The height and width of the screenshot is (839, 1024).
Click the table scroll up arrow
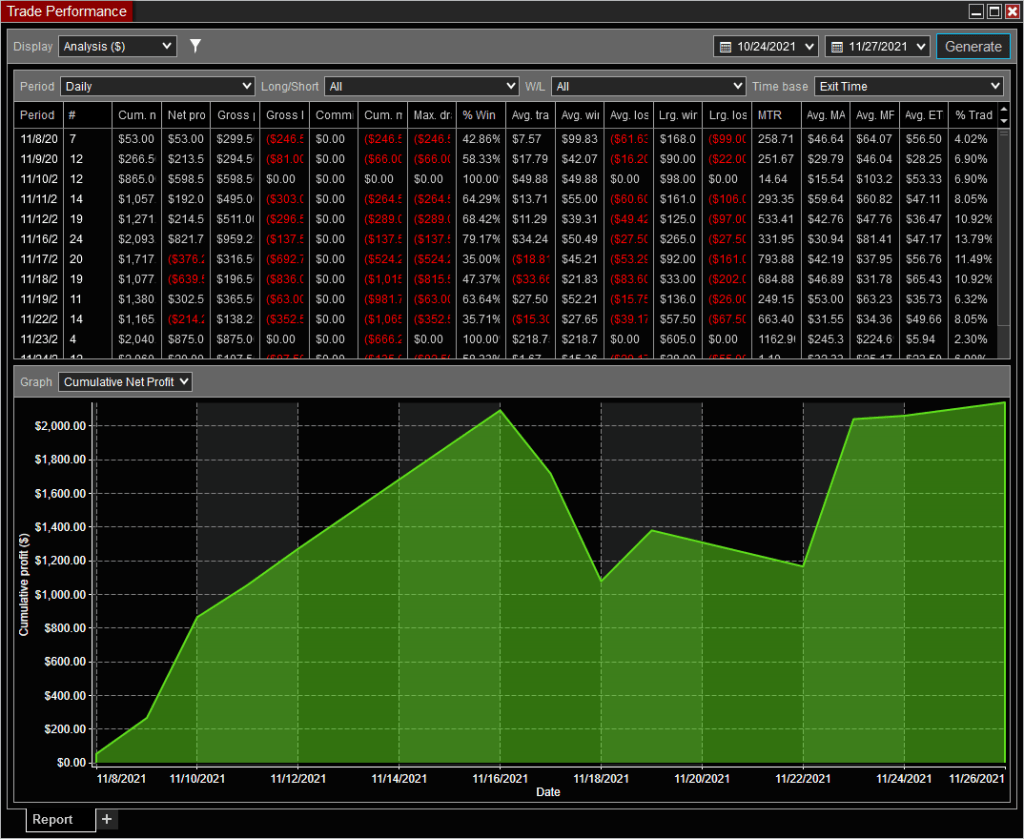point(1004,109)
